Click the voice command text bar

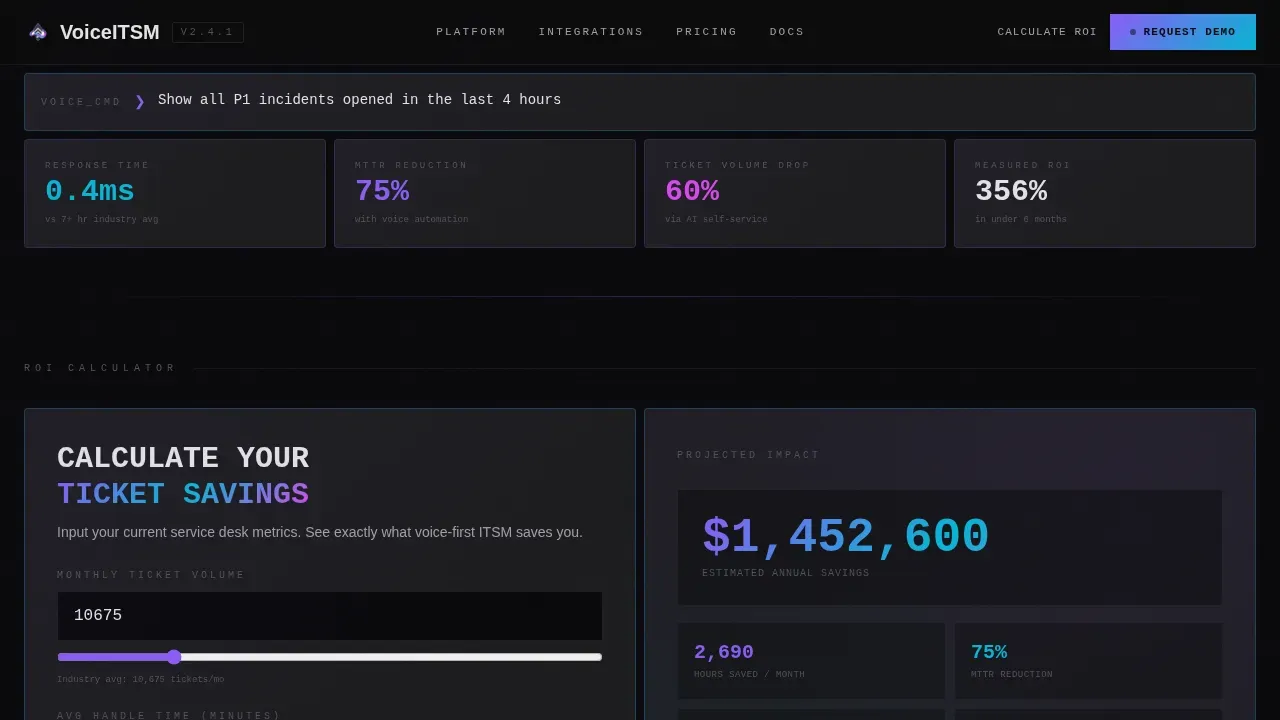click(x=640, y=102)
